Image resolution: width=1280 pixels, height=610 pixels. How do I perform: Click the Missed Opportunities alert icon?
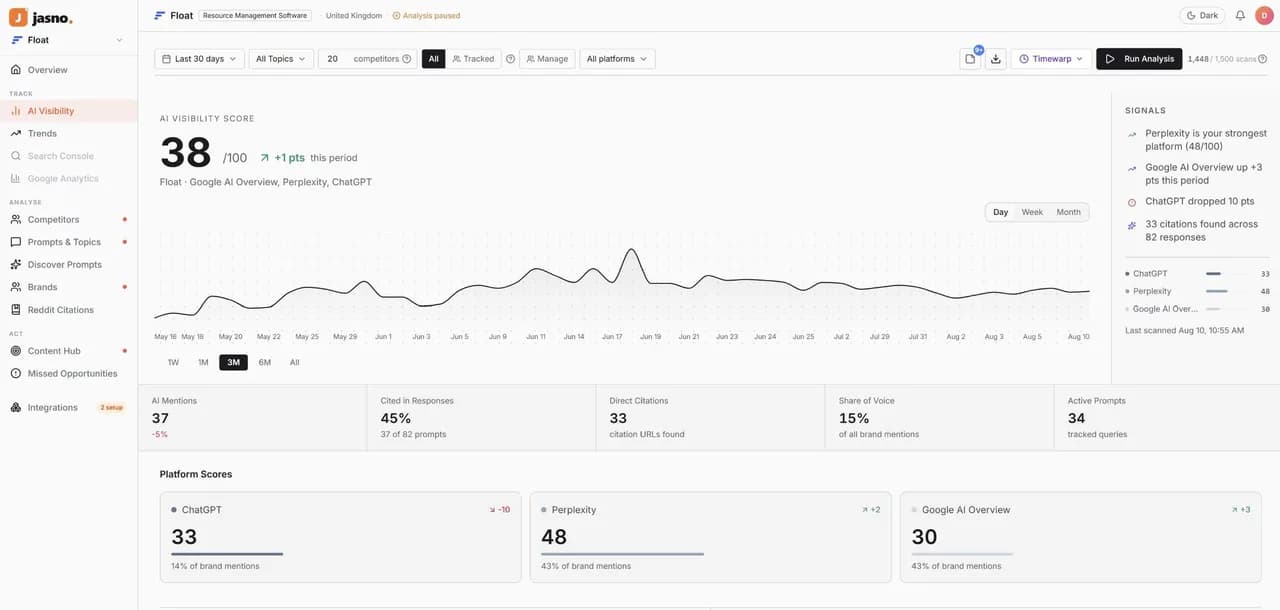point(16,373)
